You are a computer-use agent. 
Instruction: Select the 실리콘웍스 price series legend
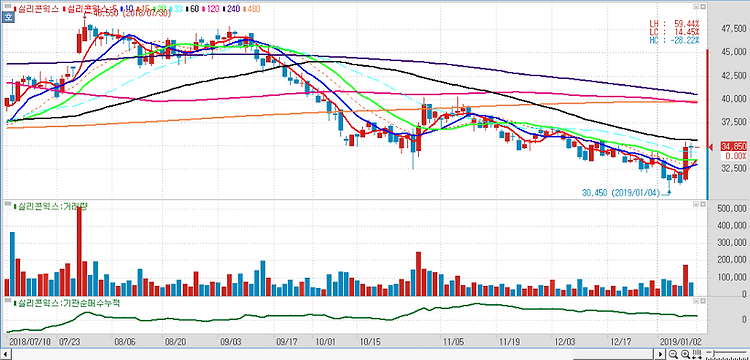pyautogui.click(x=36, y=9)
